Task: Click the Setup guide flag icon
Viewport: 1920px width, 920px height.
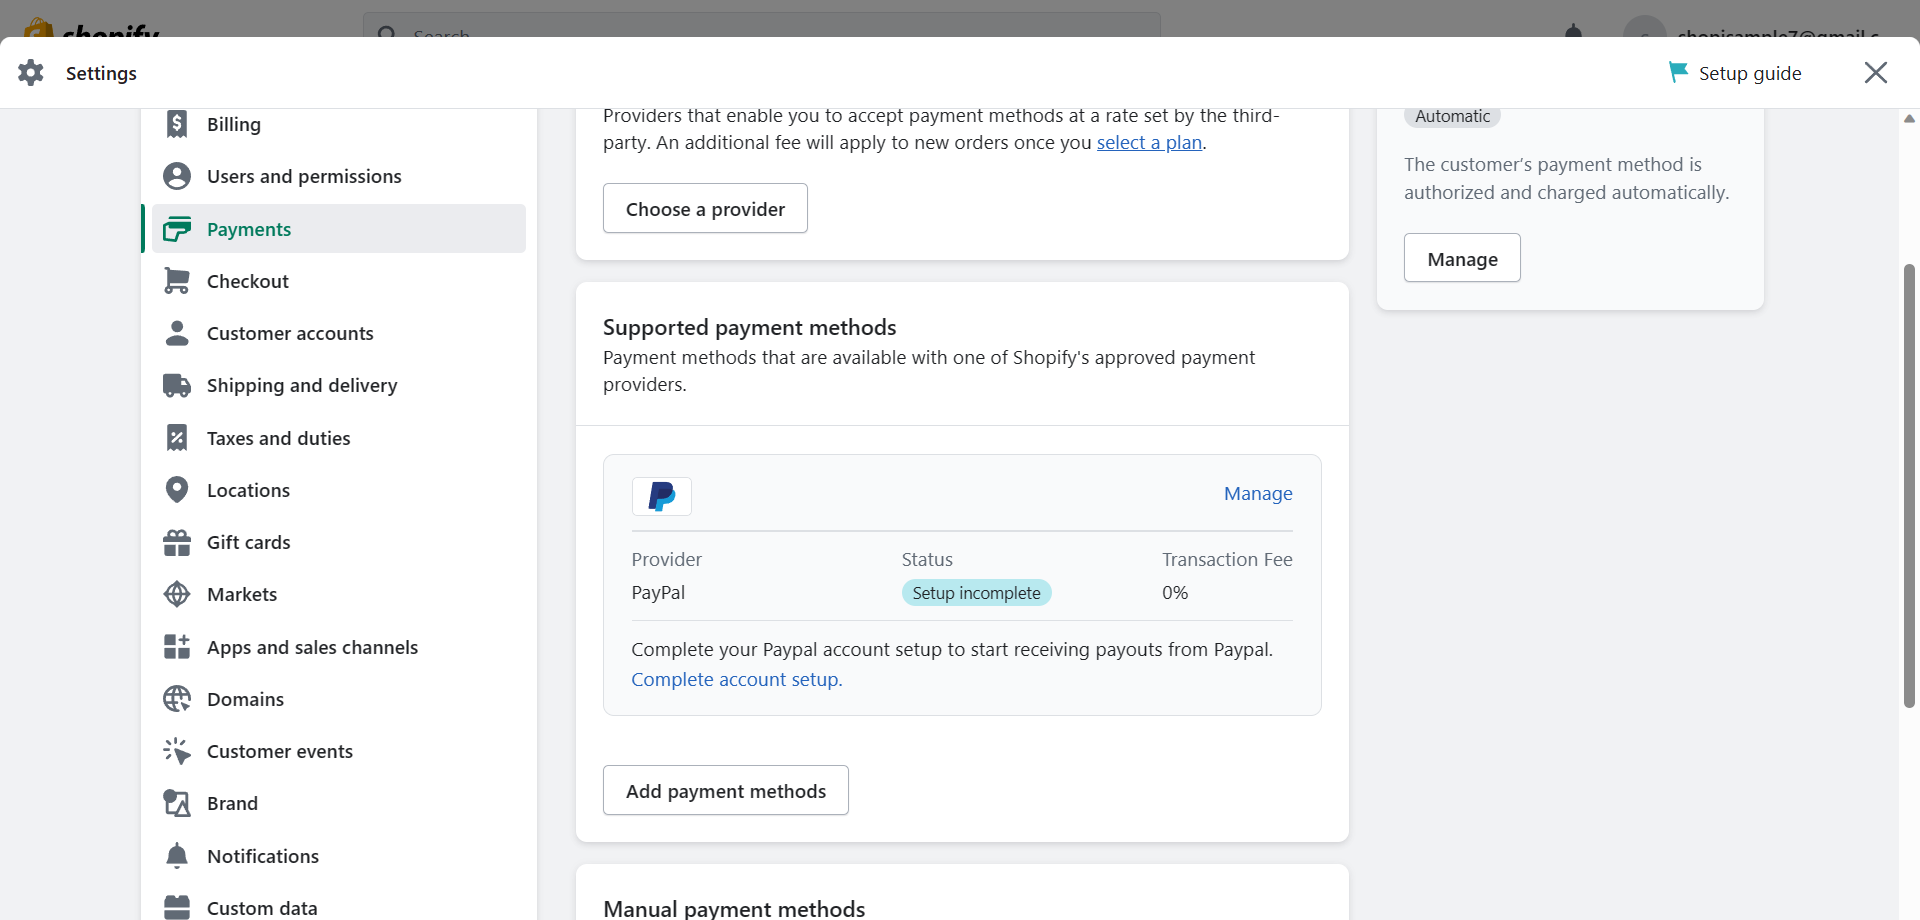Action: tap(1678, 72)
